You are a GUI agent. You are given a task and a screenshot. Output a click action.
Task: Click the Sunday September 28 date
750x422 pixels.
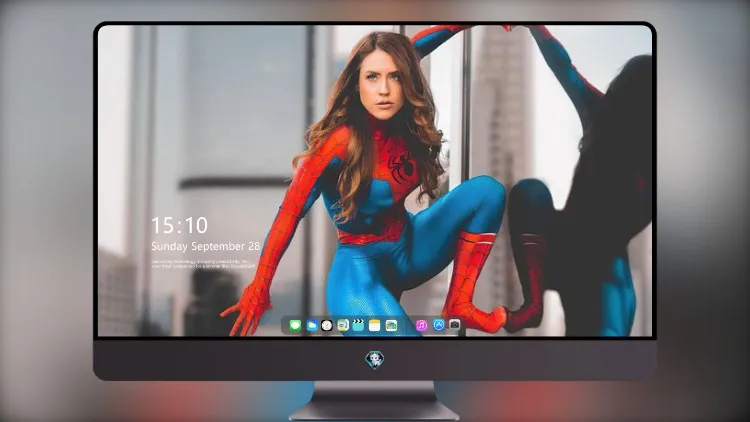[206, 246]
